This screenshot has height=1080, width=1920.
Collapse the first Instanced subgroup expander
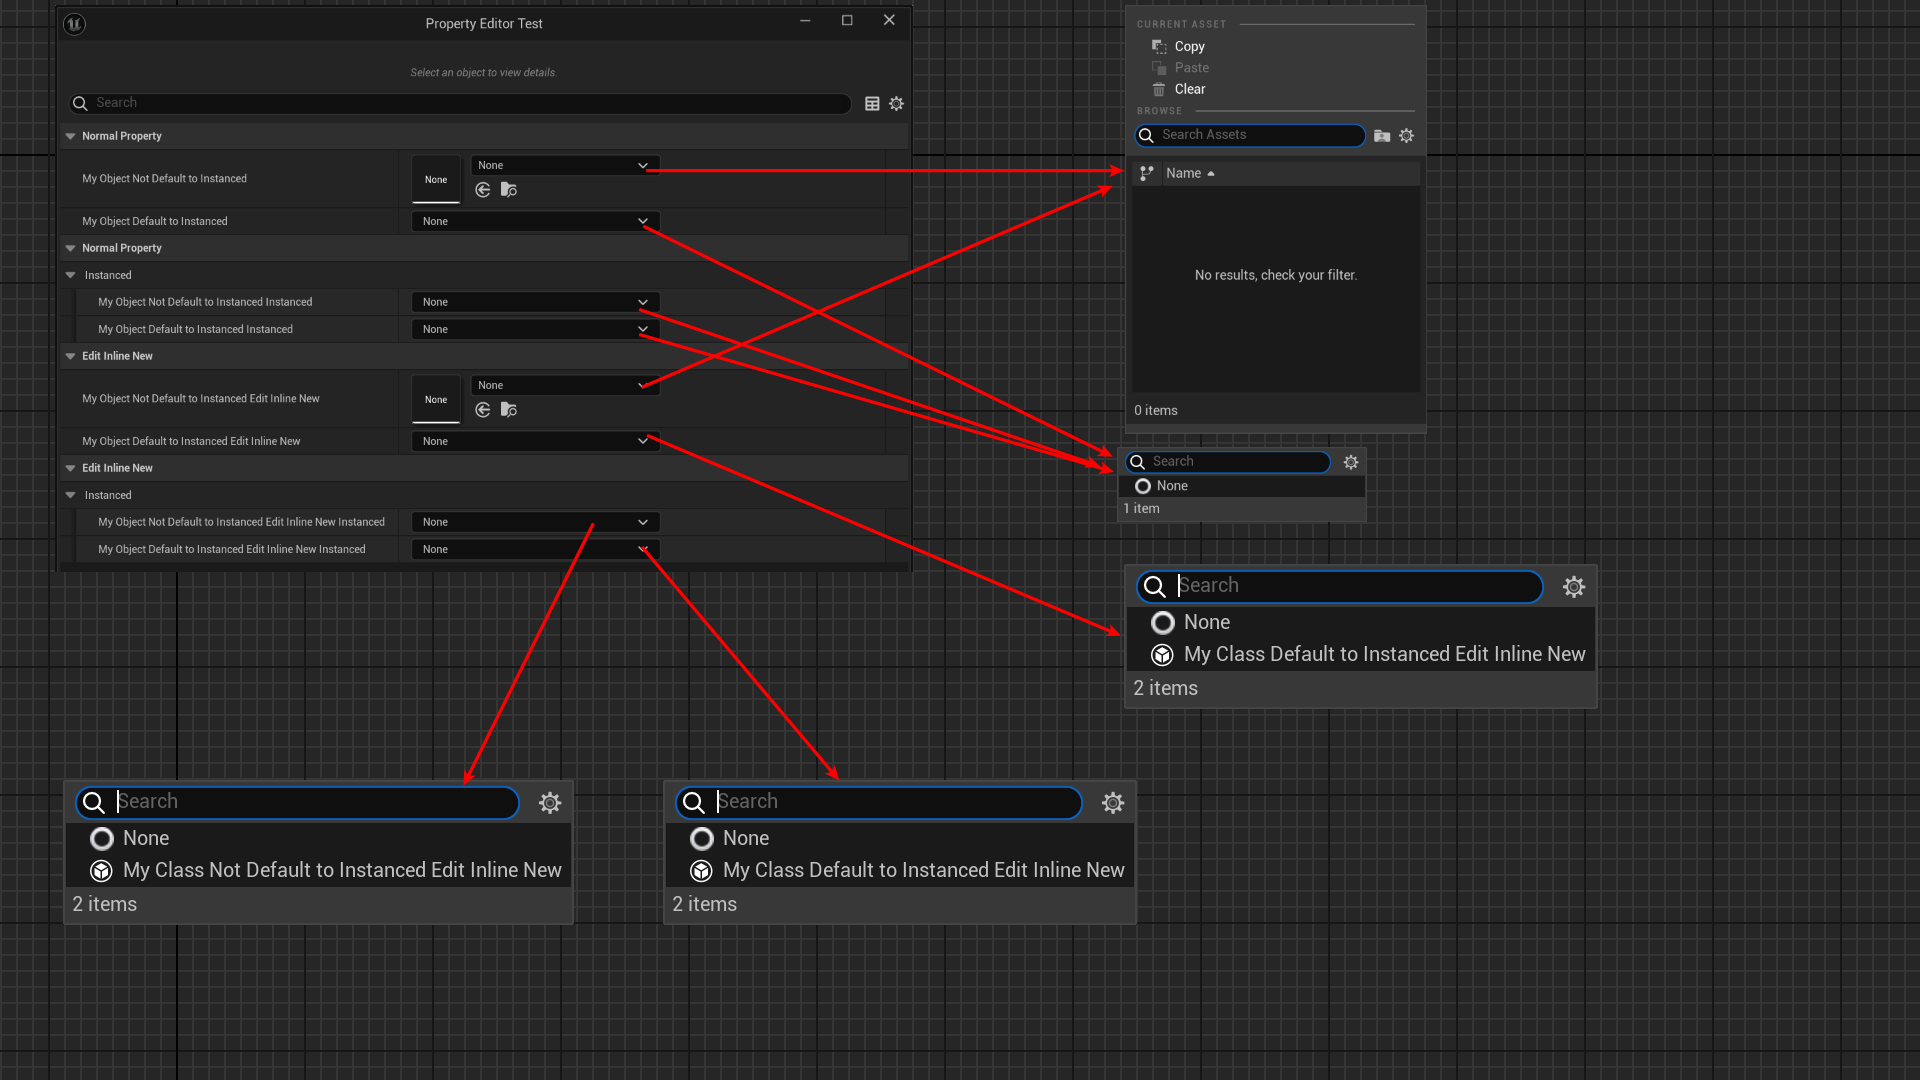click(x=71, y=275)
